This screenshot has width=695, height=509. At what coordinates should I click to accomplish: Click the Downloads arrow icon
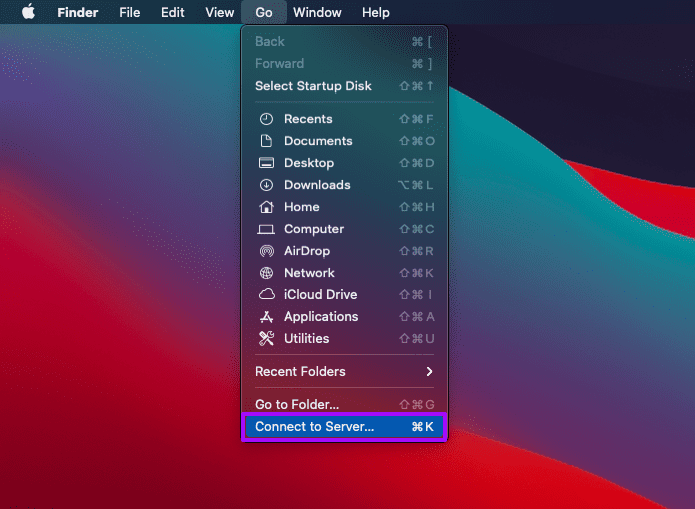pos(266,185)
